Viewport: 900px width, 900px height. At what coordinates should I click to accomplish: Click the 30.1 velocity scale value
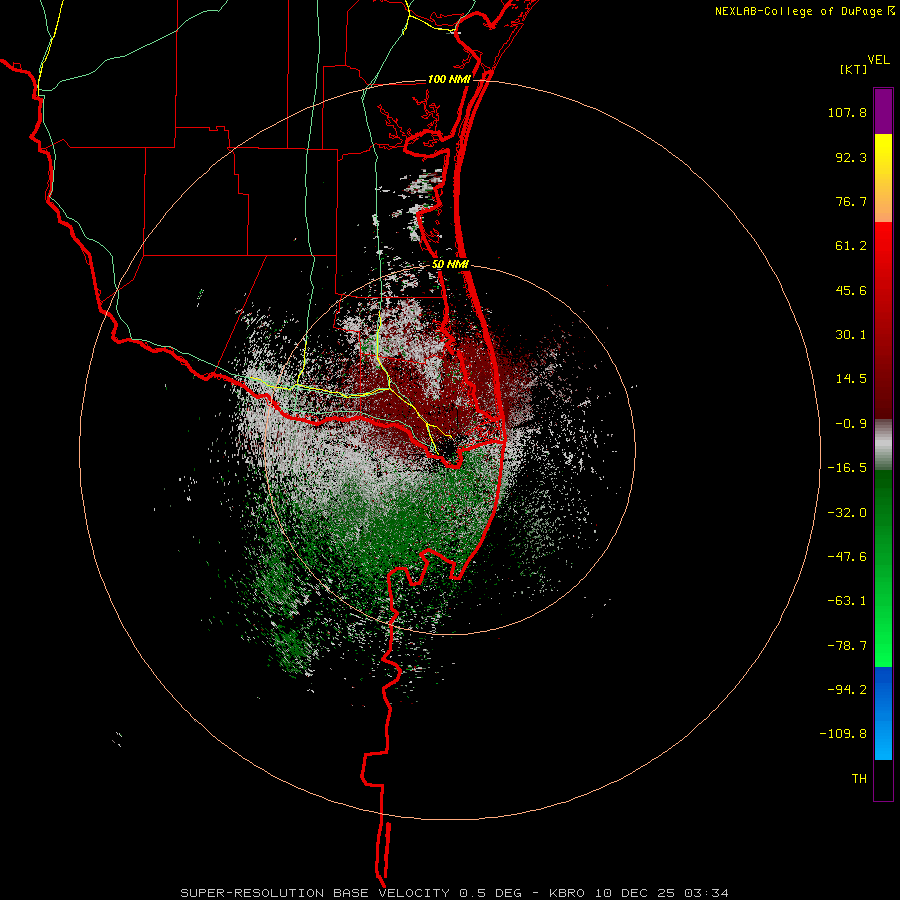click(x=851, y=335)
